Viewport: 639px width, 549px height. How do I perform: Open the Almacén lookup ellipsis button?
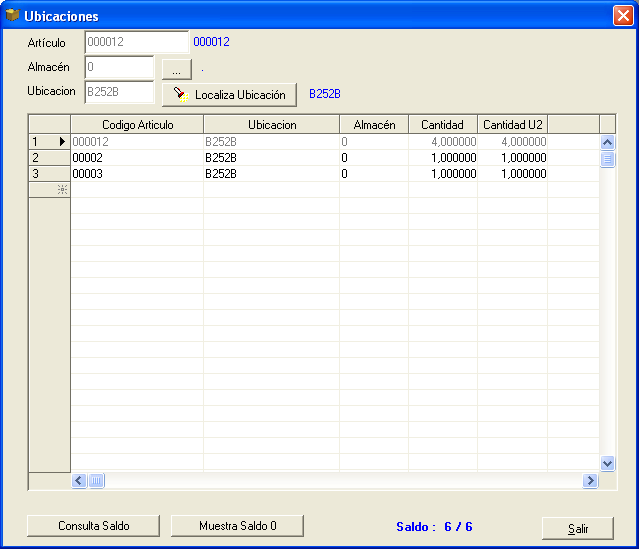(176, 69)
